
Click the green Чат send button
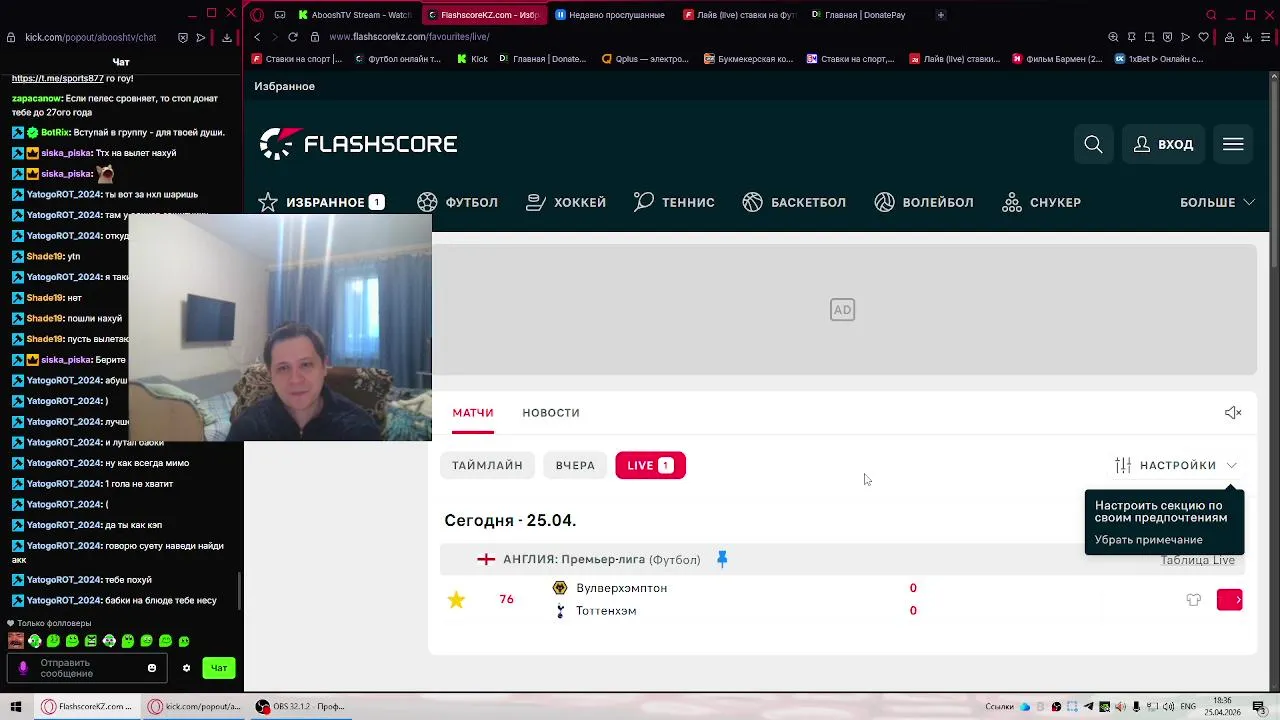pos(219,668)
